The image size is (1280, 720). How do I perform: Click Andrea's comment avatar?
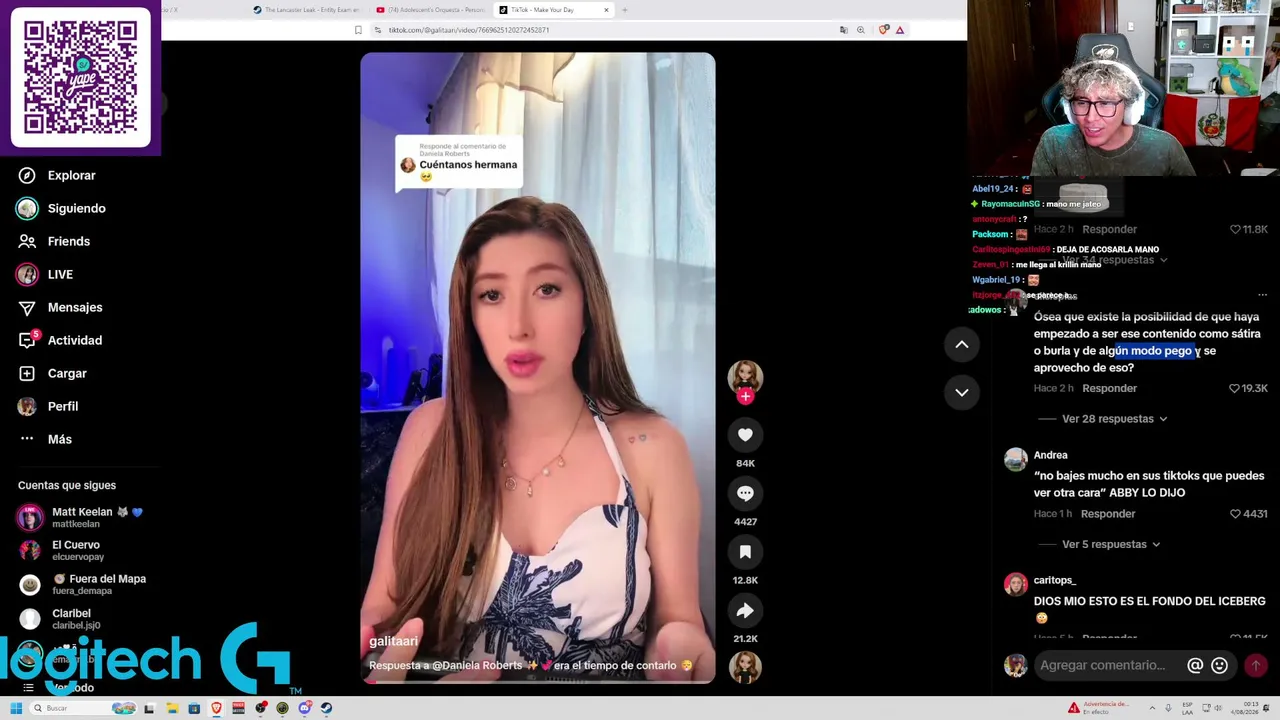coord(1015,459)
